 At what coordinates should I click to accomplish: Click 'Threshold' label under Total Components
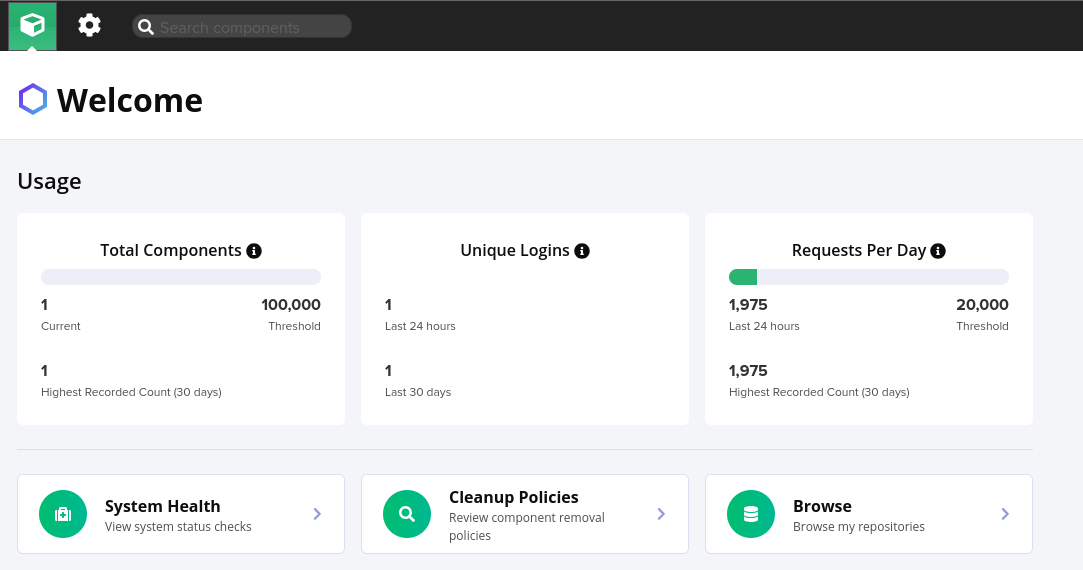pos(294,326)
